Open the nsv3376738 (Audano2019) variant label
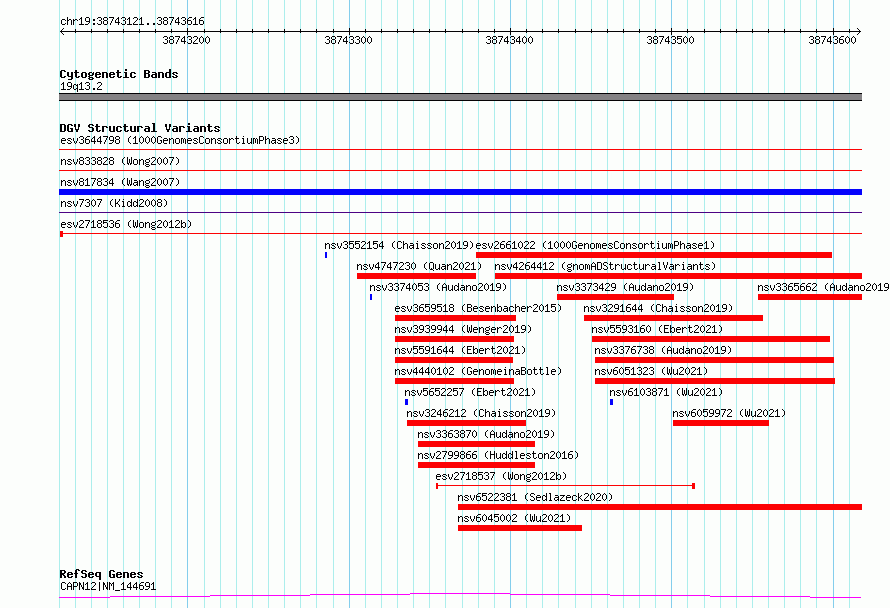This screenshot has width=890, height=608. 663,350
